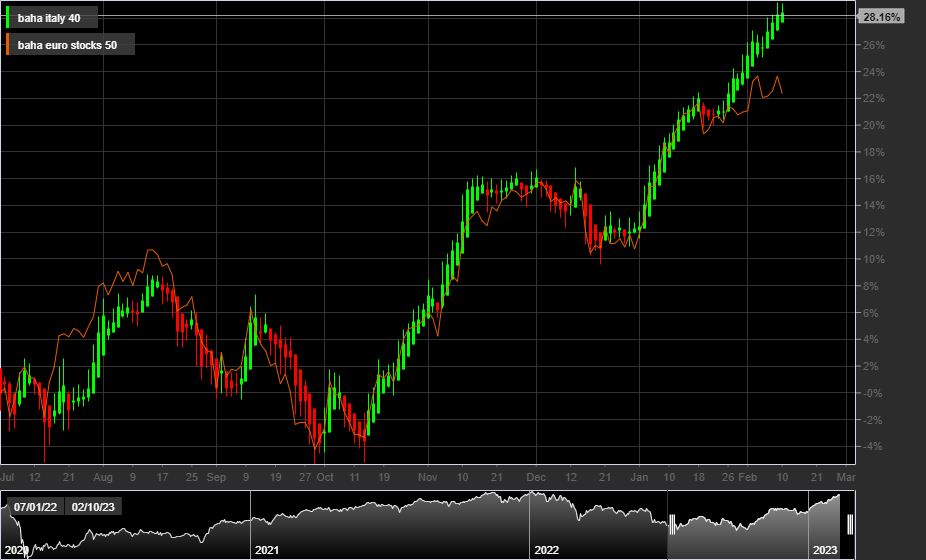Image resolution: width=926 pixels, height=560 pixels.
Task: Click the 22% label on percent axis
Action: click(x=873, y=99)
